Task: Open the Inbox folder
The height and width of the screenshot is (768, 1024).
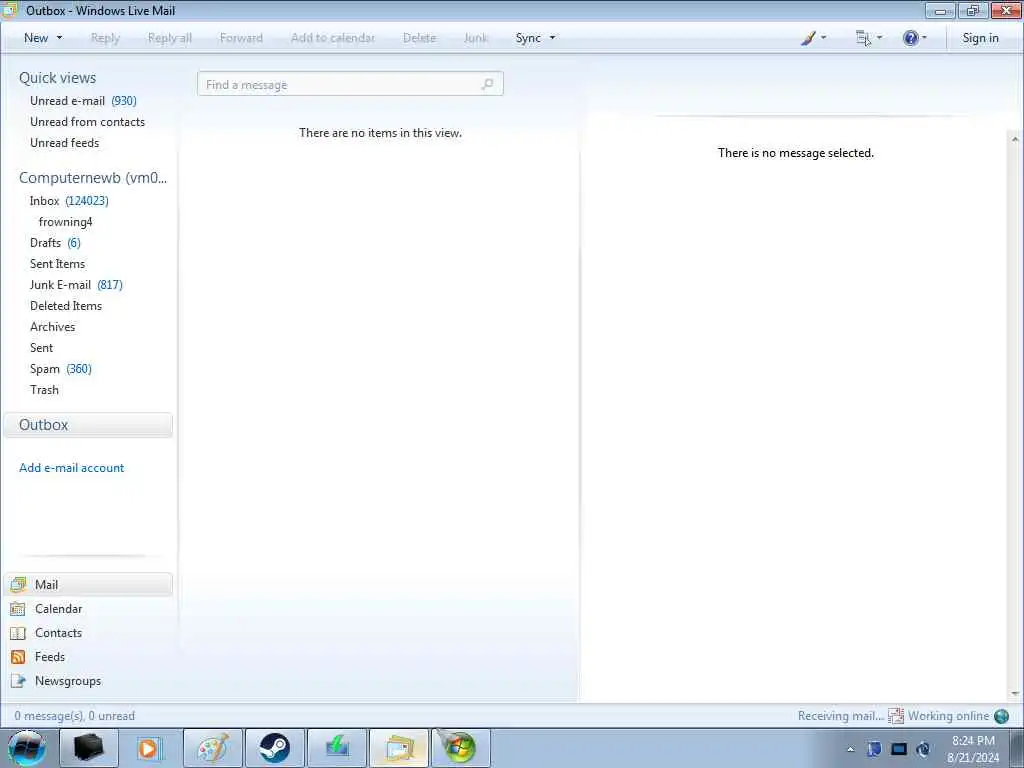Action: click(69, 200)
